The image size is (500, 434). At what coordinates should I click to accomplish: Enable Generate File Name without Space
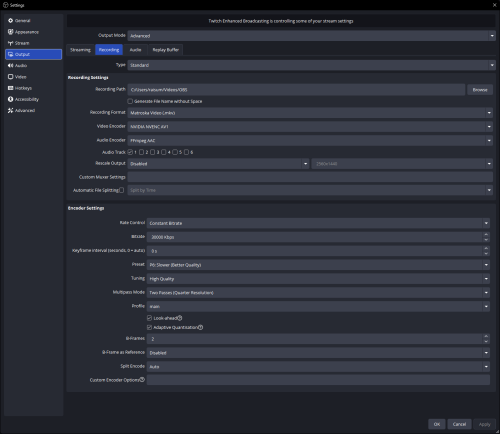point(130,101)
